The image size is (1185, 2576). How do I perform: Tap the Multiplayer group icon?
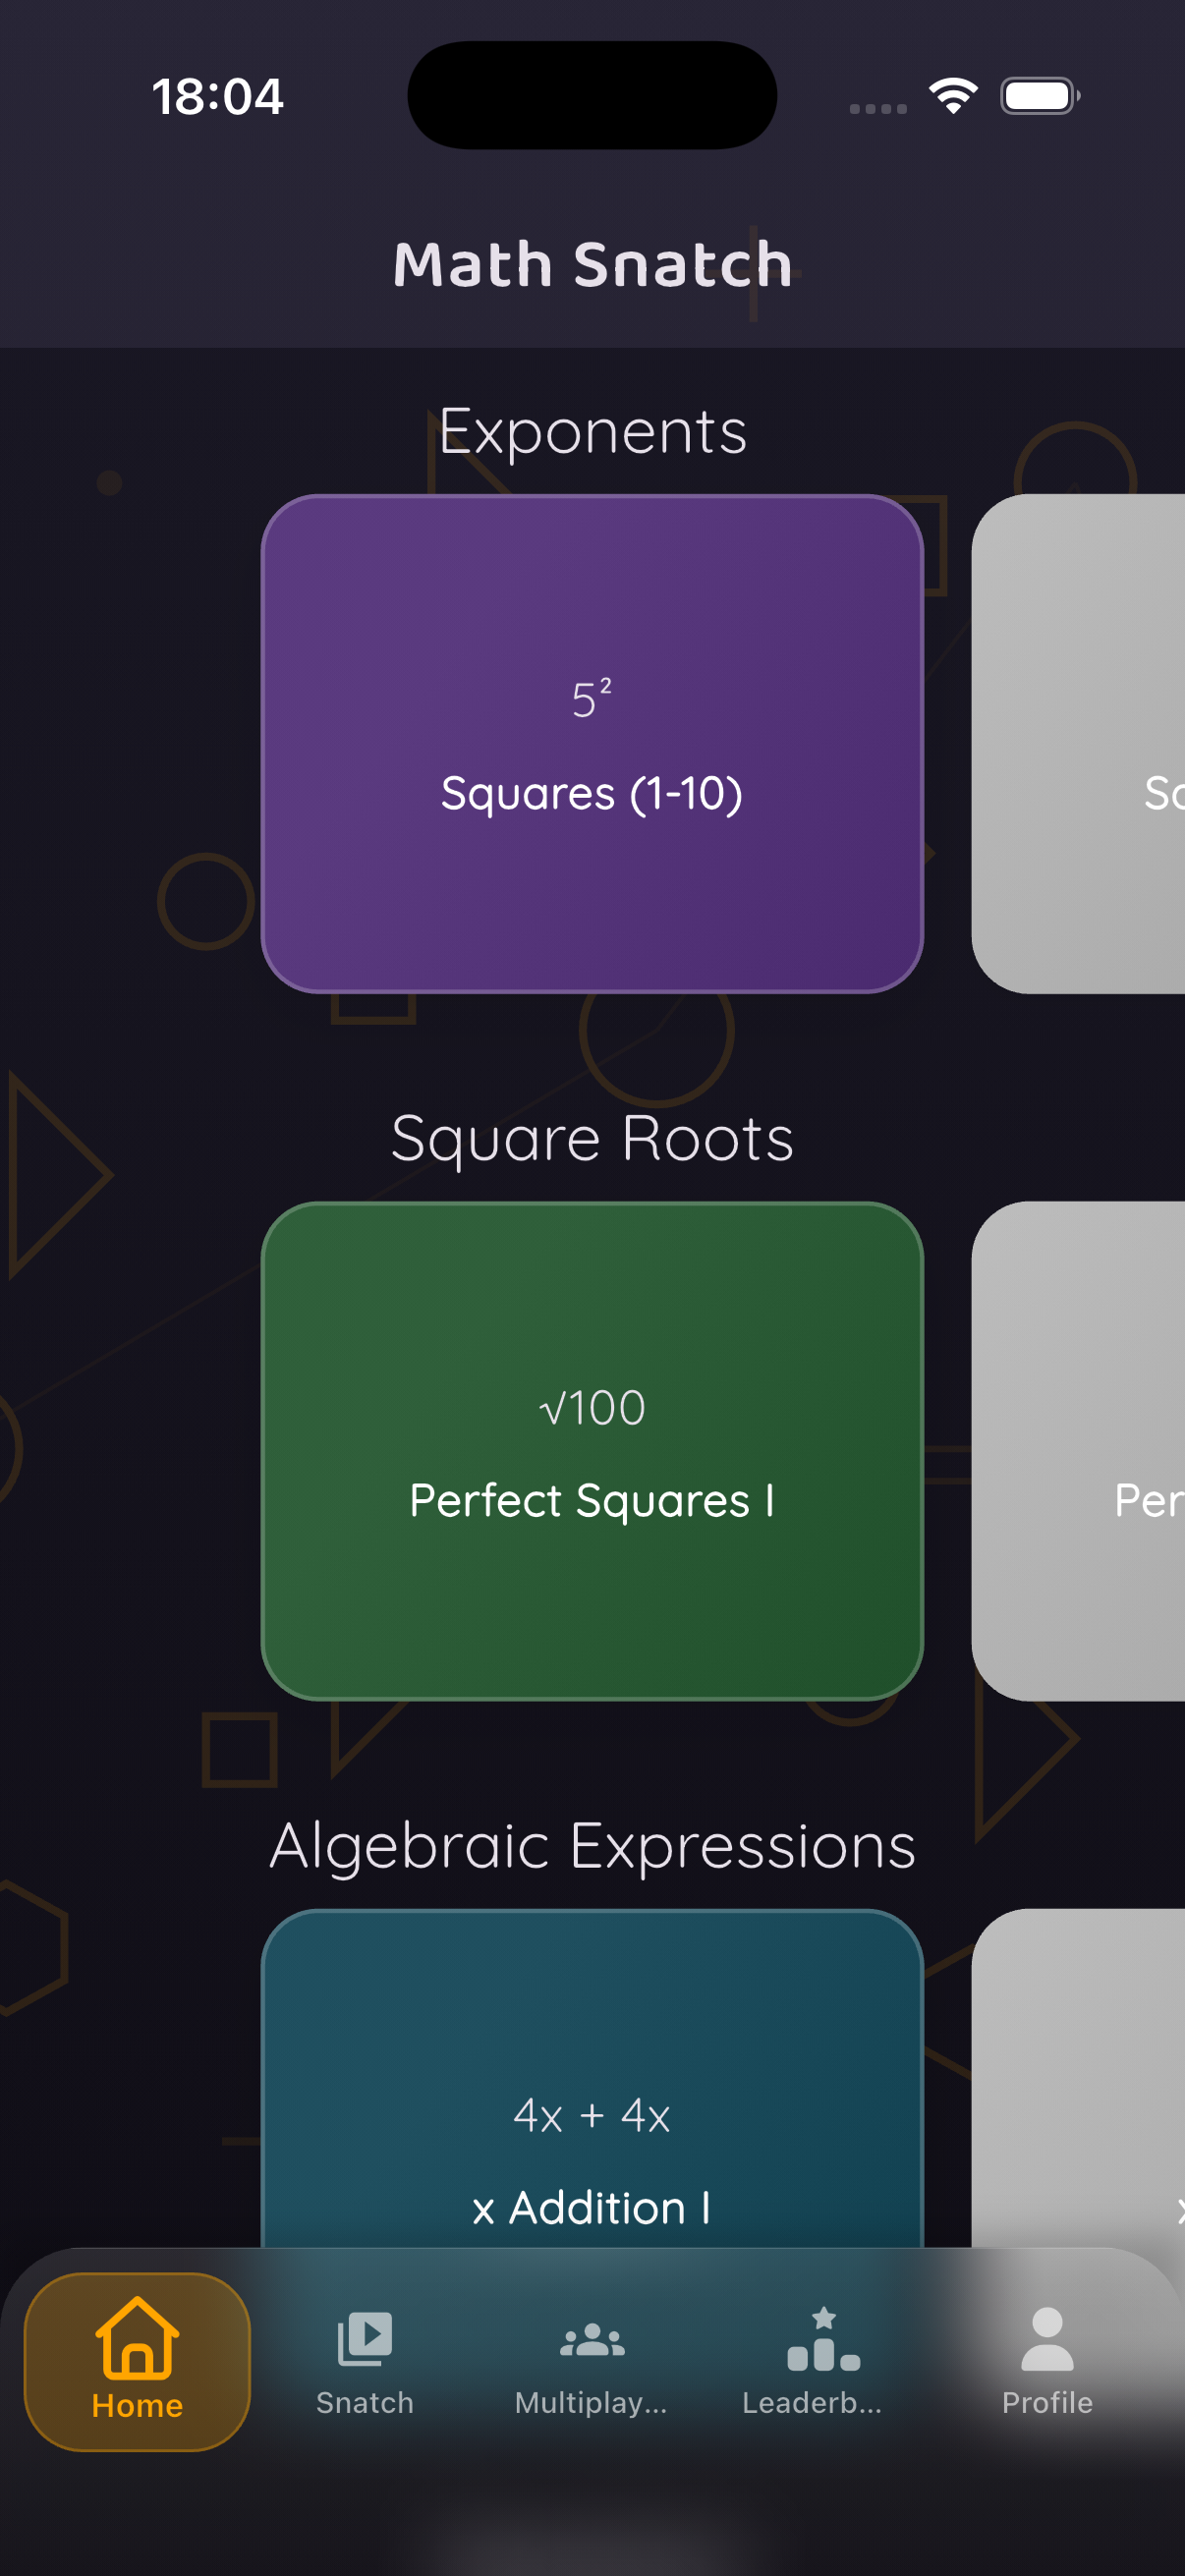click(592, 2341)
